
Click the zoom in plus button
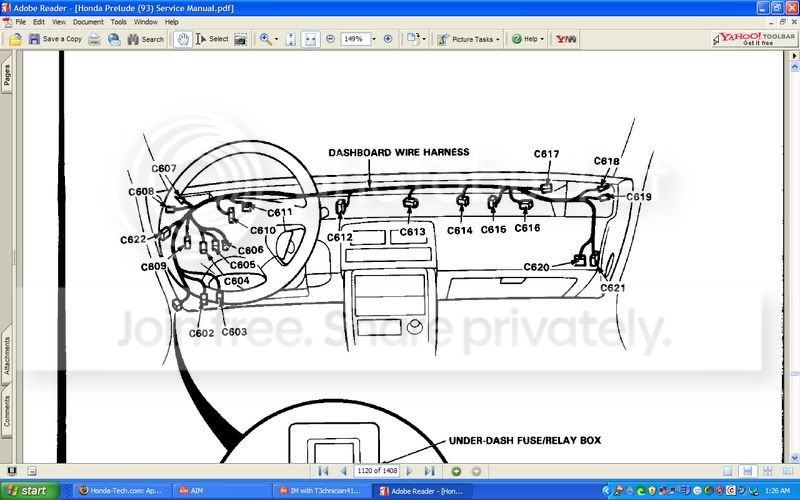(388, 39)
